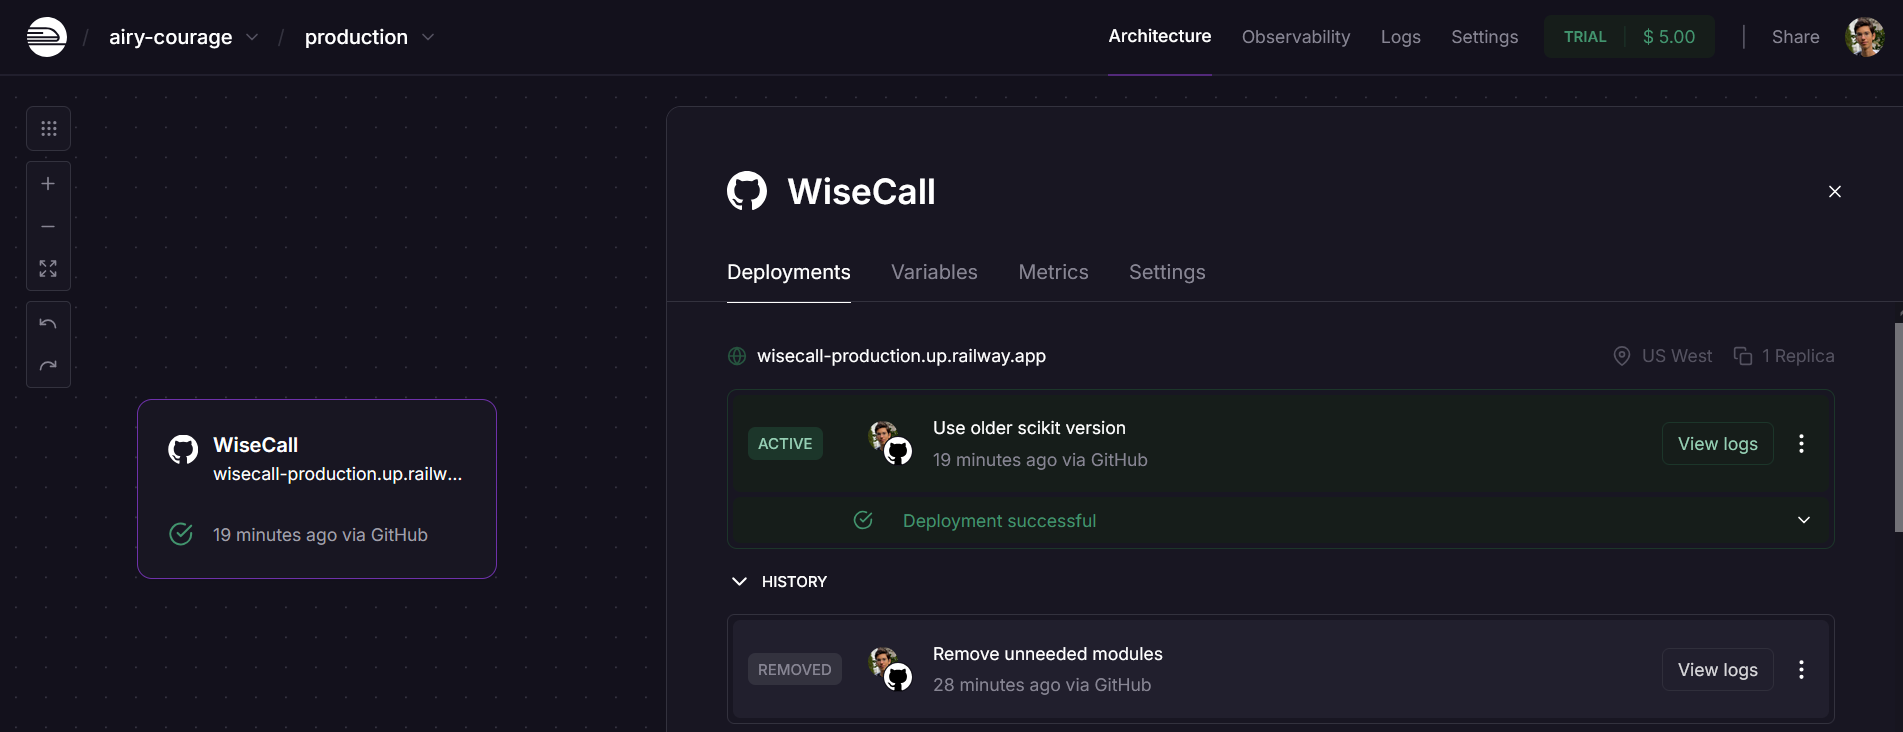Close the WiseCall service panel
The height and width of the screenshot is (732, 1903).
(1835, 191)
